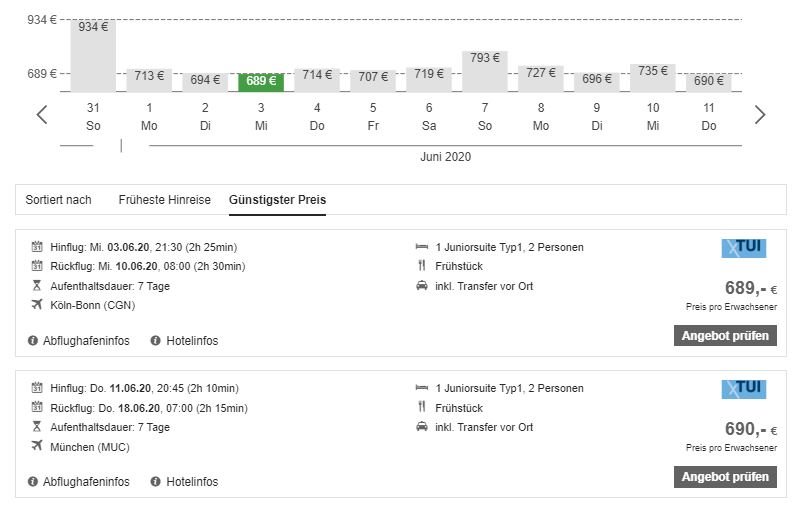800x505 pixels.
Task: Open Hotelinfos link in first offer
Action: click(190, 341)
